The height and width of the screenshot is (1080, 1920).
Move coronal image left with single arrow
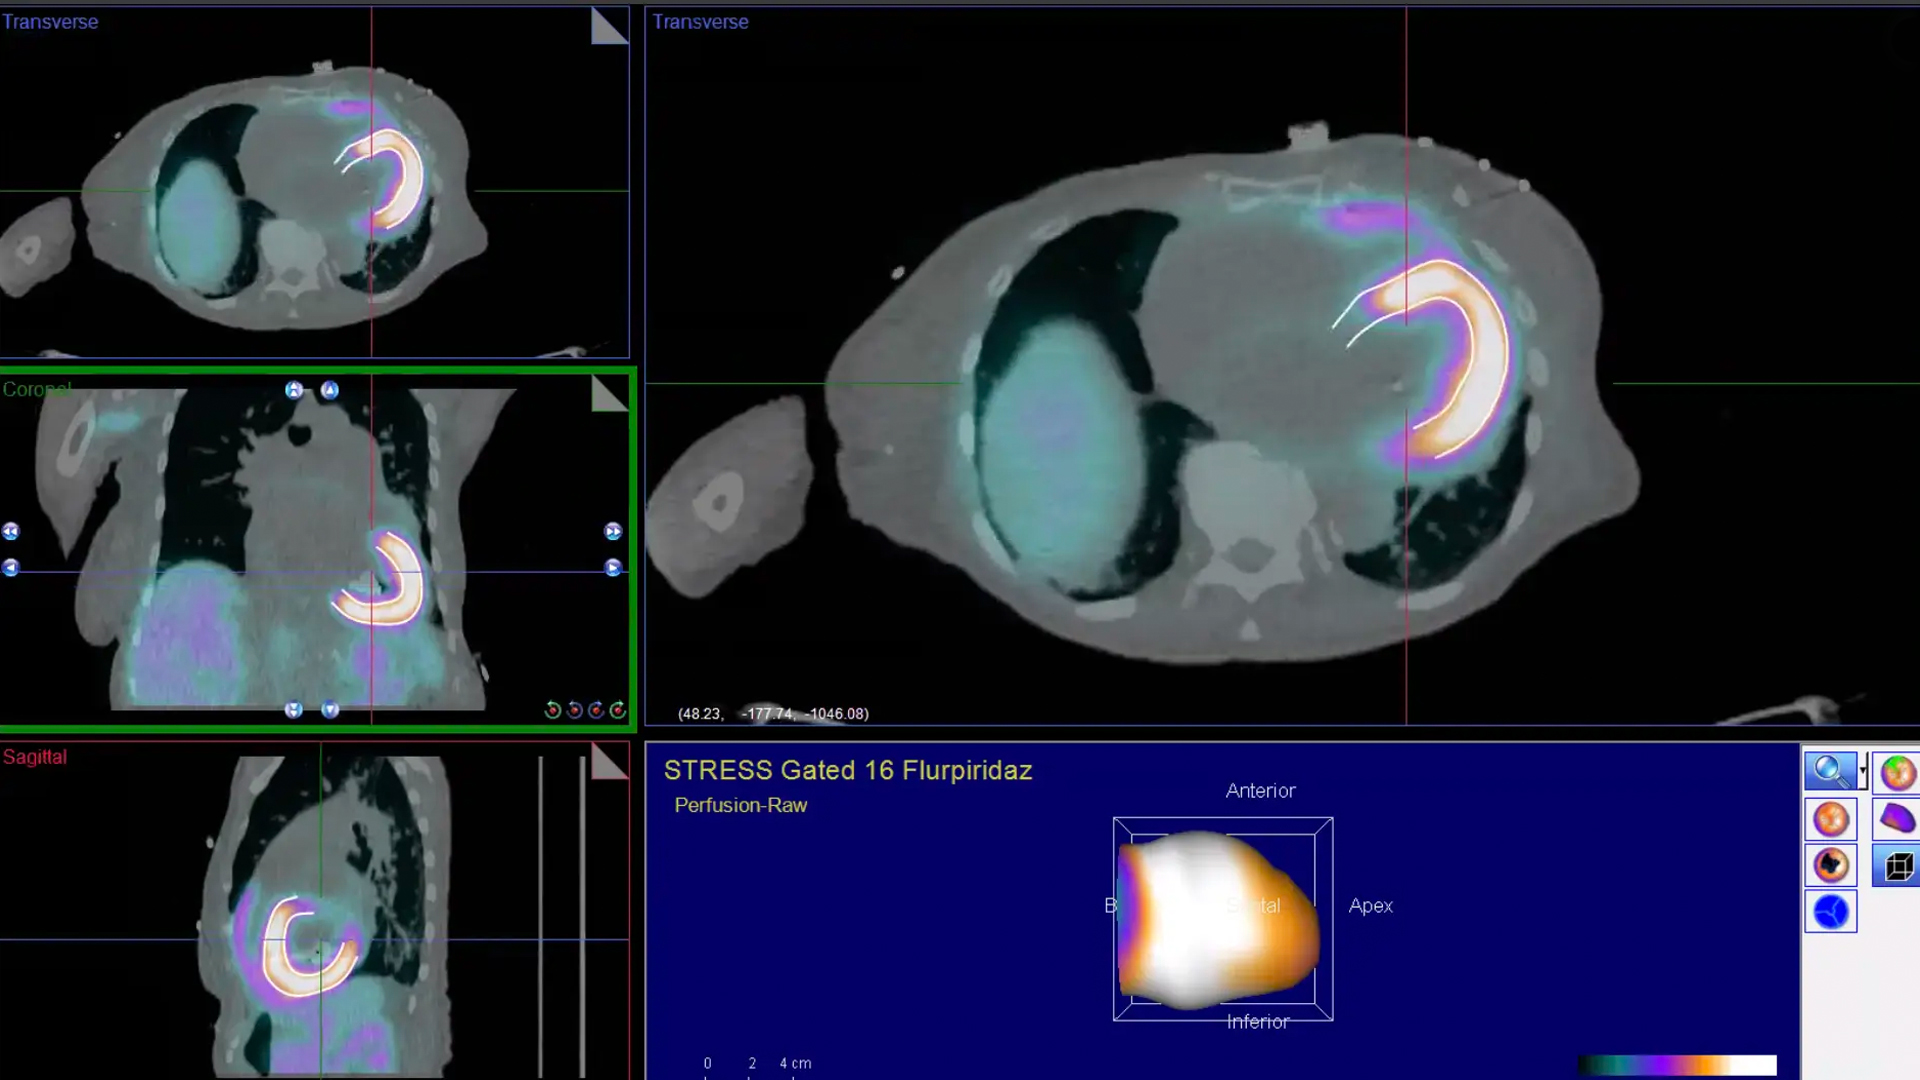tap(11, 568)
